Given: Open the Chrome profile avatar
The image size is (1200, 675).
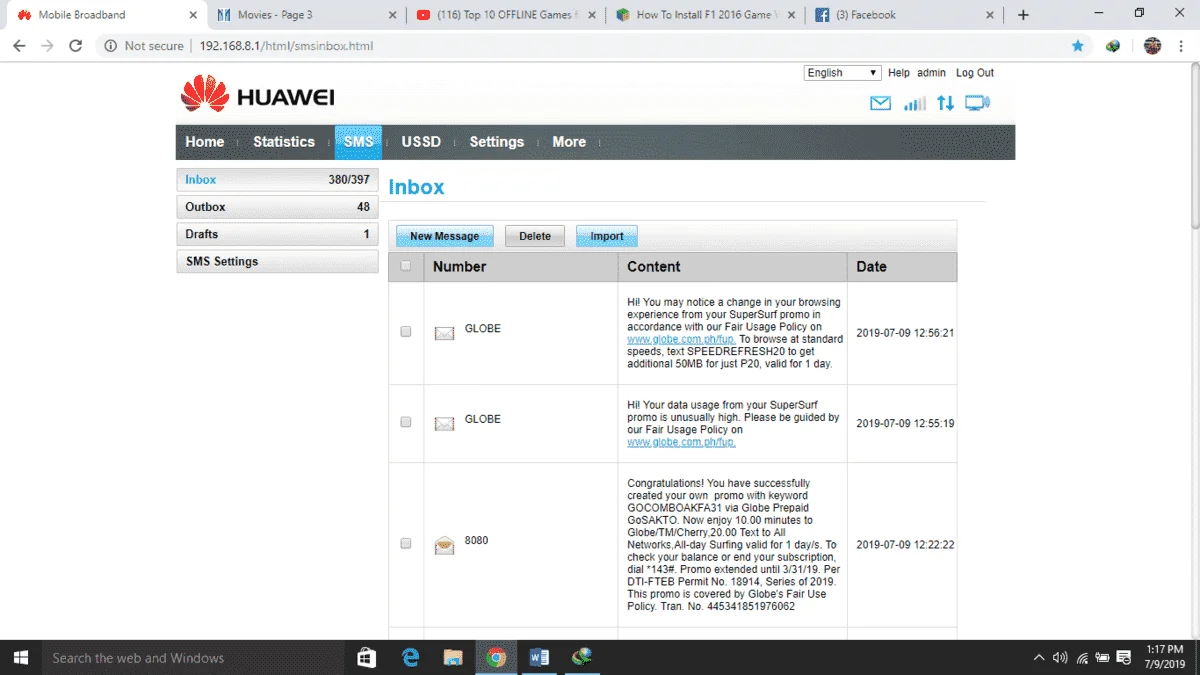Looking at the screenshot, I should 1152,46.
